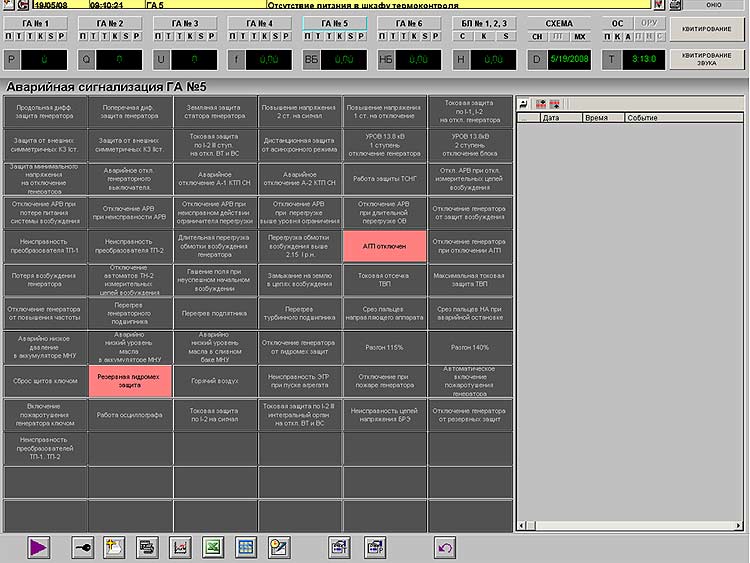The width and height of the screenshot is (750, 563).
Task: Click the purple undo return arrow icon
Action: click(446, 546)
